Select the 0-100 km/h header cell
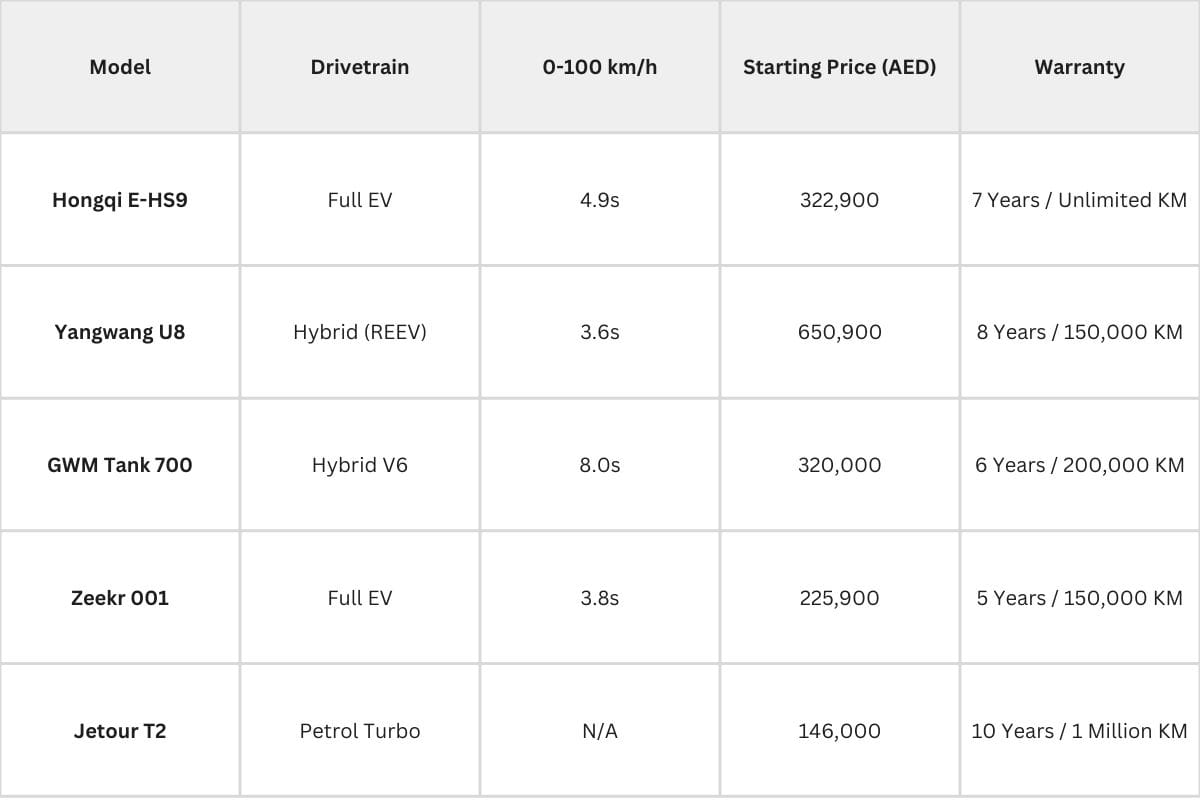The image size is (1200, 800). 600,67
